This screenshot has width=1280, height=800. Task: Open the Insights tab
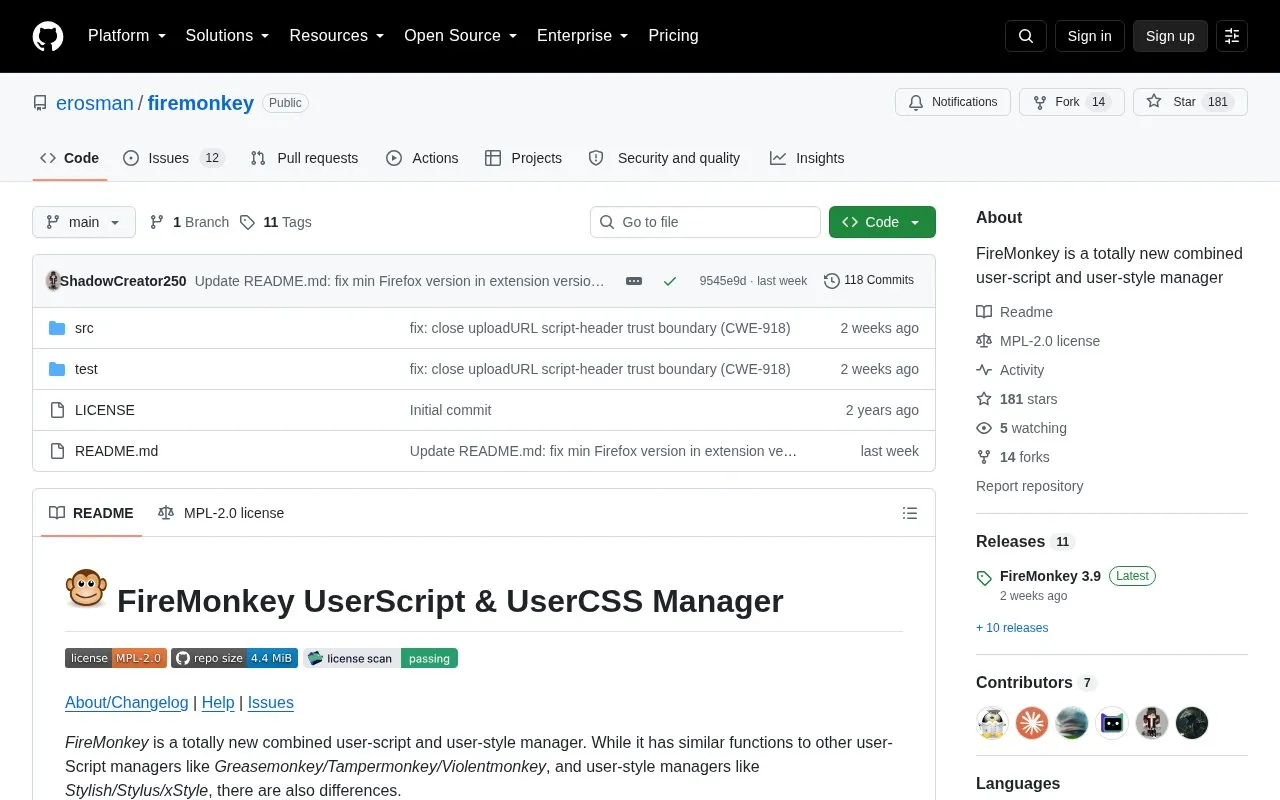[807, 158]
